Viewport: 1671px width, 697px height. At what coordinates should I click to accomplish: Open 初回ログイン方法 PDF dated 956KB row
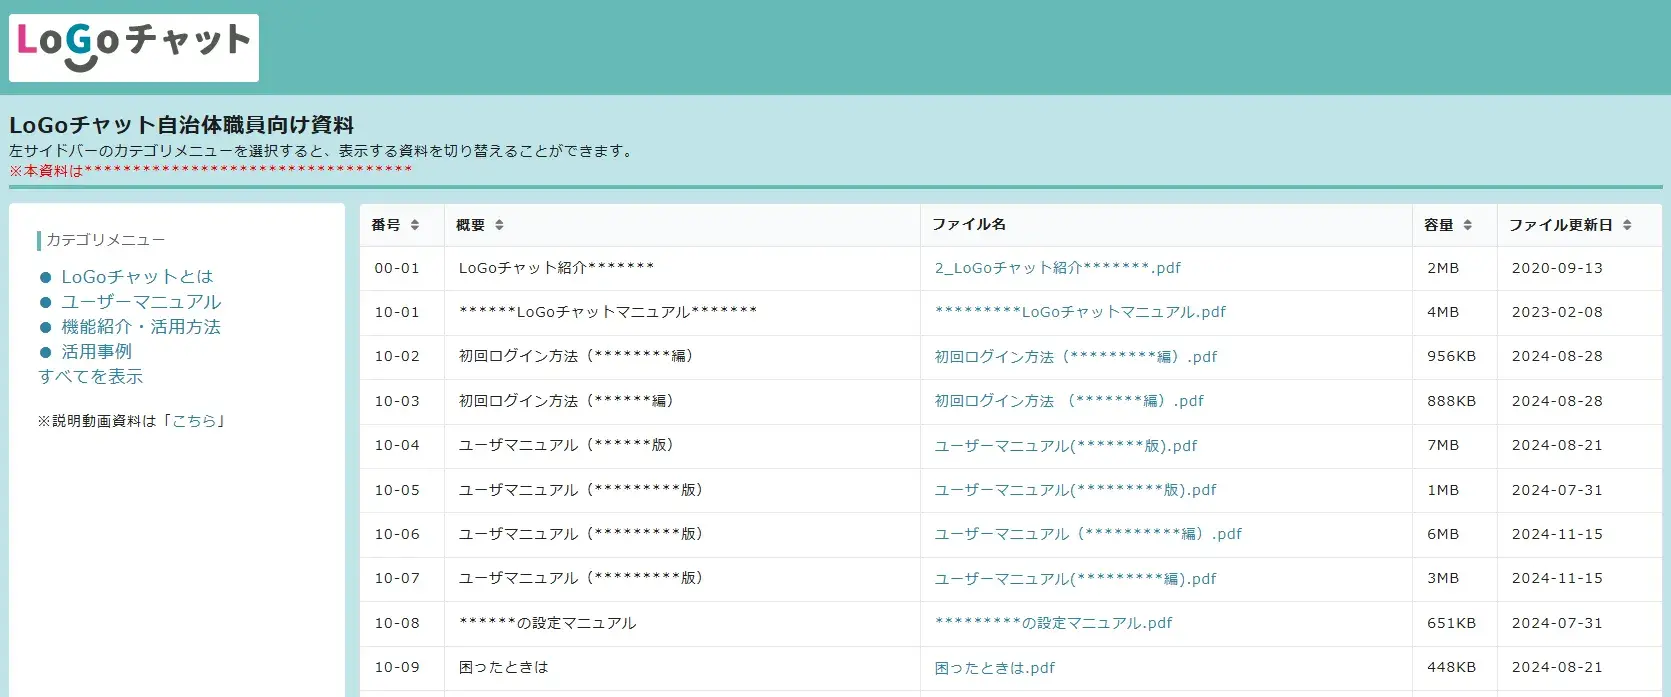1076,357
